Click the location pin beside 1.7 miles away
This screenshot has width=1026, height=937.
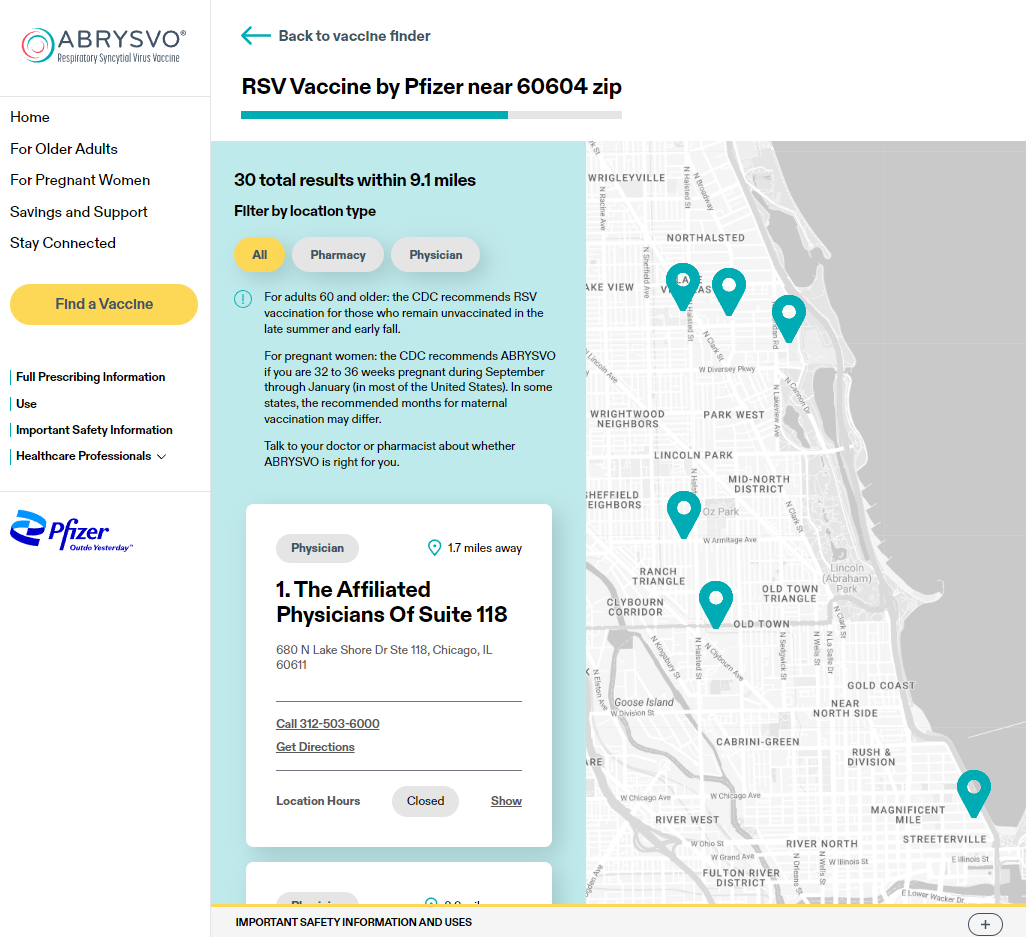coord(434,548)
